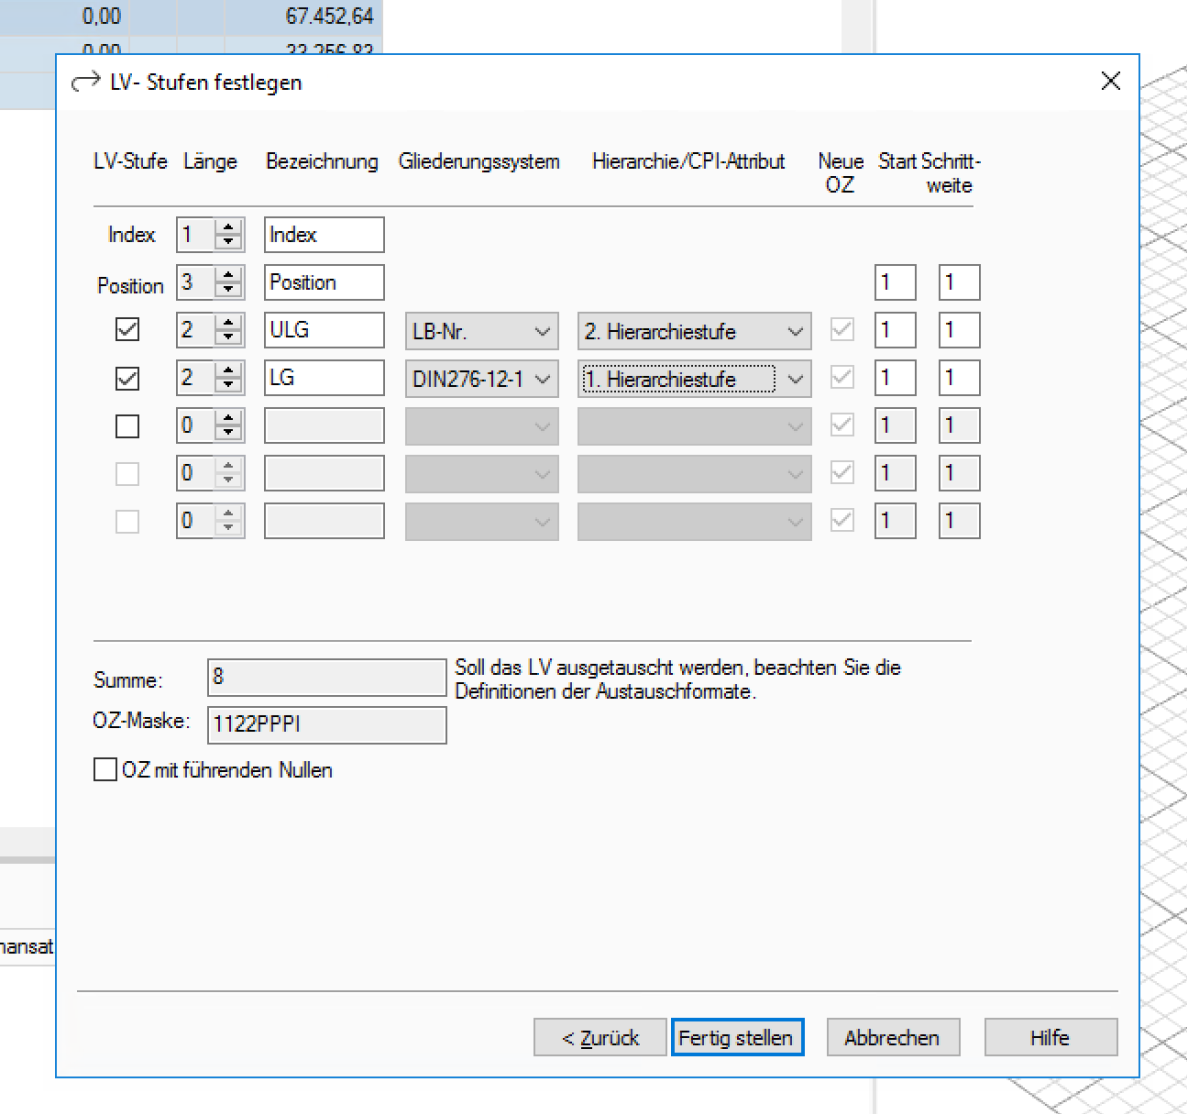Image resolution: width=1187 pixels, height=1114 pixels.
Task: Enable the third empty LV-Stufe checkbox
Action: click(x=127, y=426)
